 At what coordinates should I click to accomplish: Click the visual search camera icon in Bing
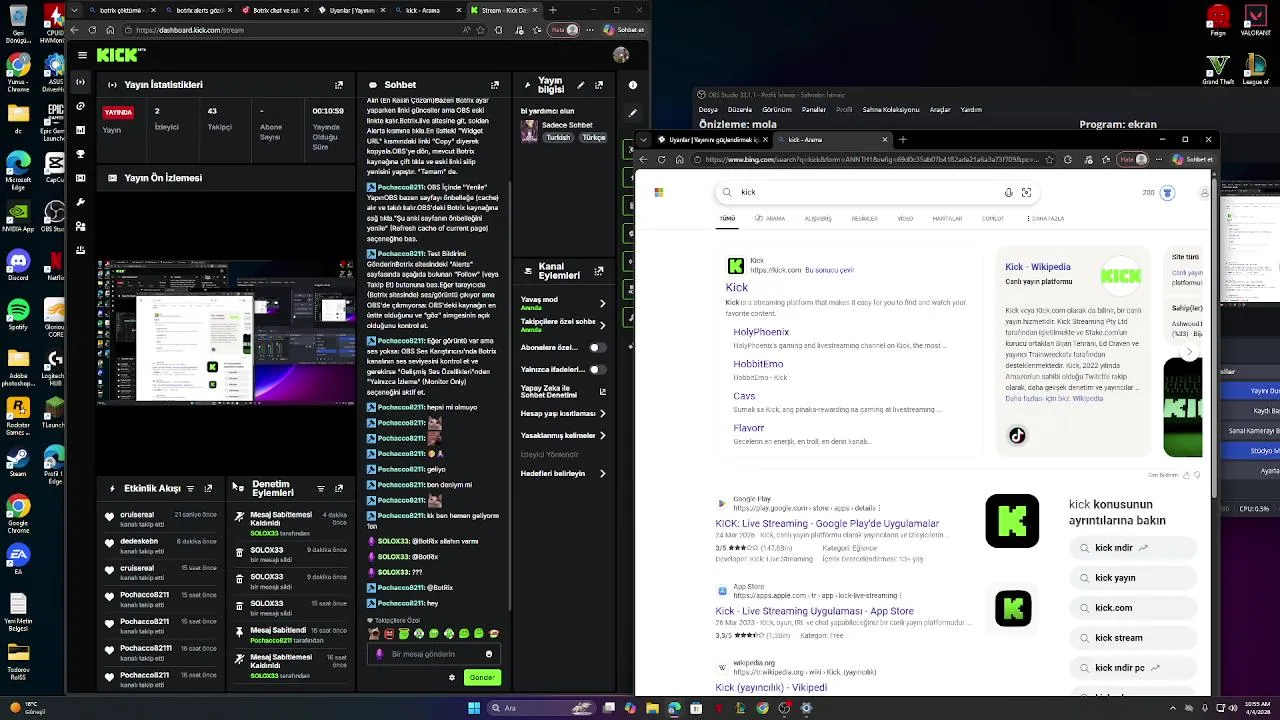point(1026,192)
